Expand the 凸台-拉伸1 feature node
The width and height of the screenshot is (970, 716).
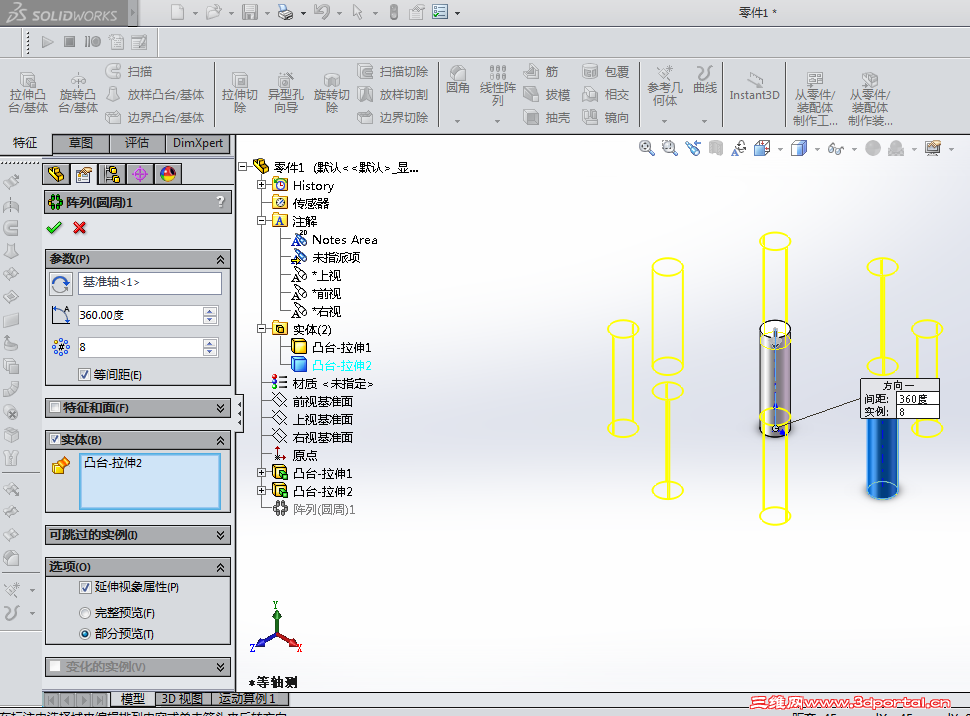tap(262, 473)
